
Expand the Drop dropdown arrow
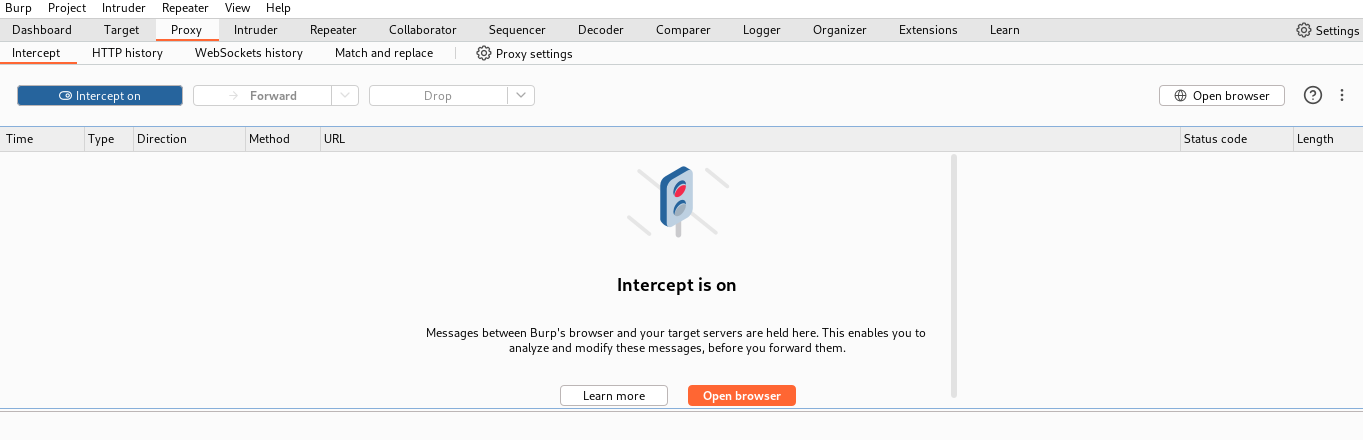[521, 96]
